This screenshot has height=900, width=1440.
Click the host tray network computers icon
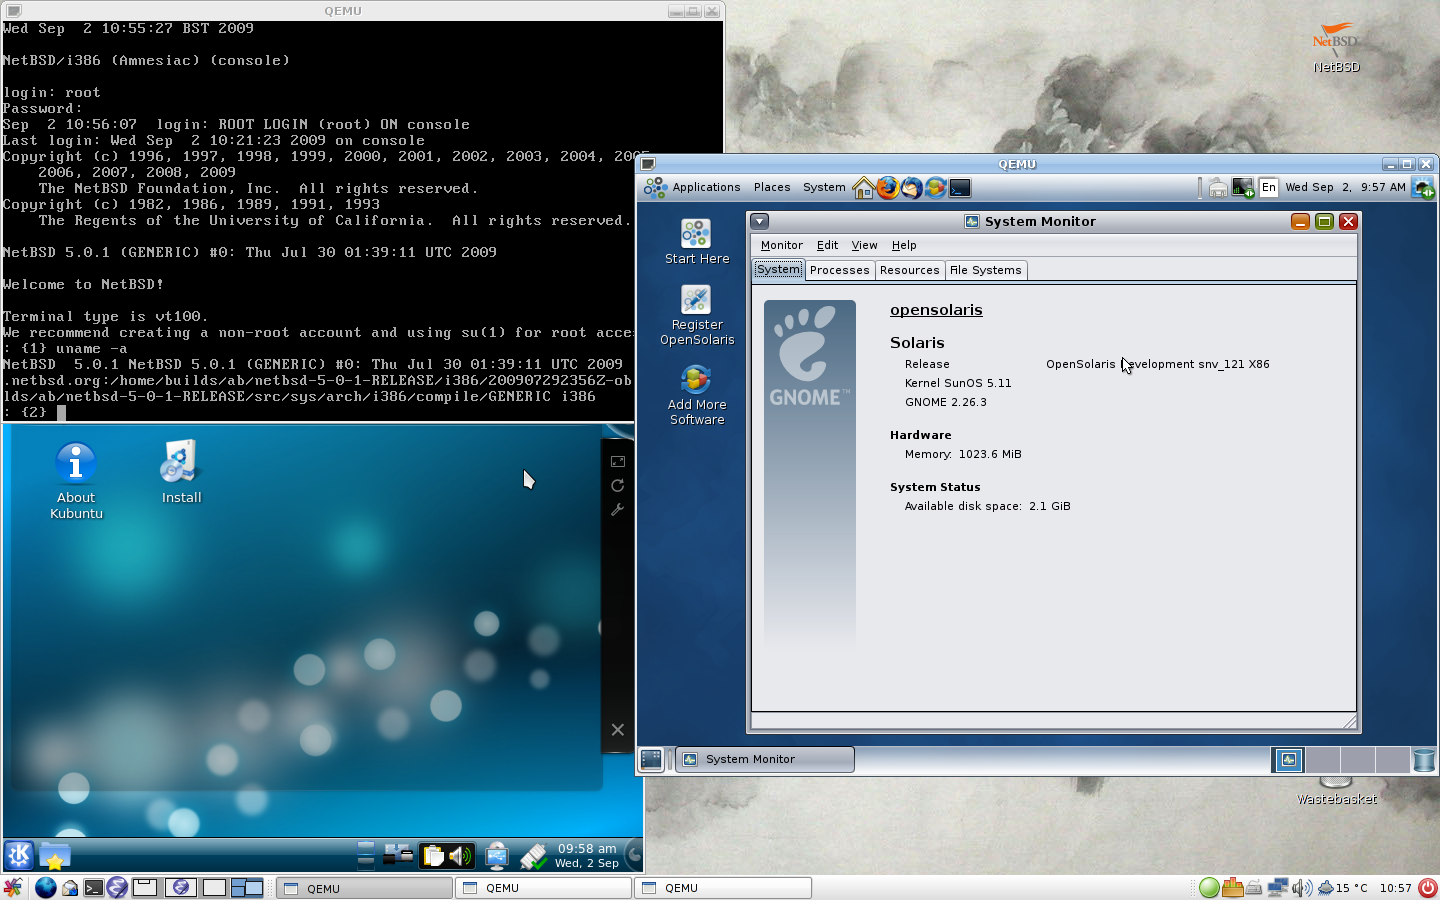tap(1278, 887)
